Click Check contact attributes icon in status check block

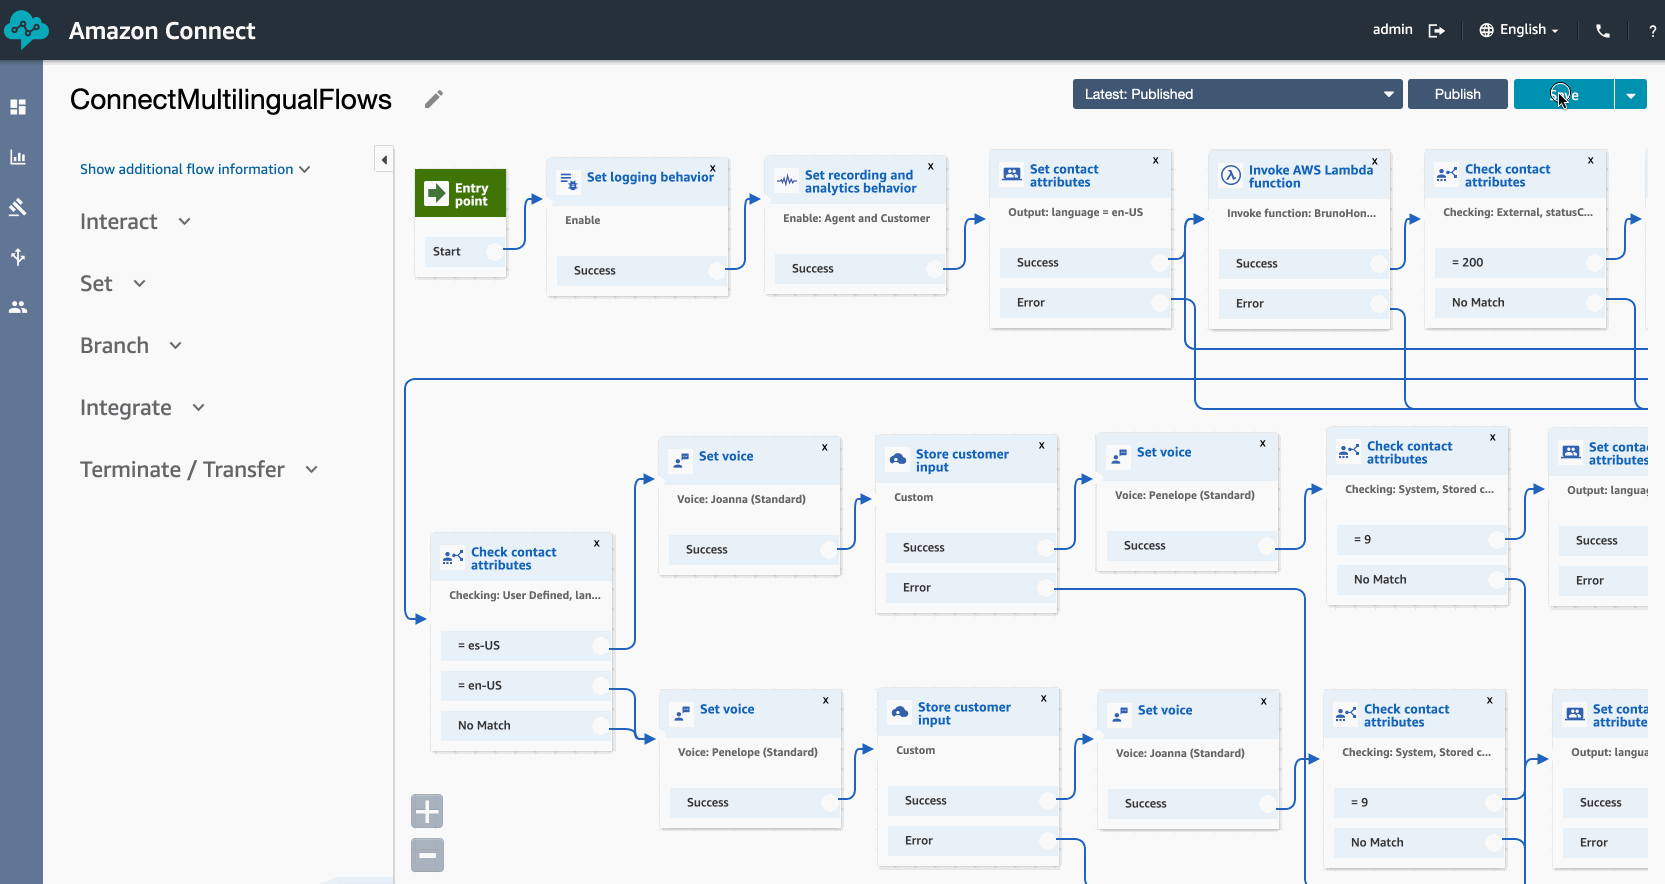[1447, 174]
